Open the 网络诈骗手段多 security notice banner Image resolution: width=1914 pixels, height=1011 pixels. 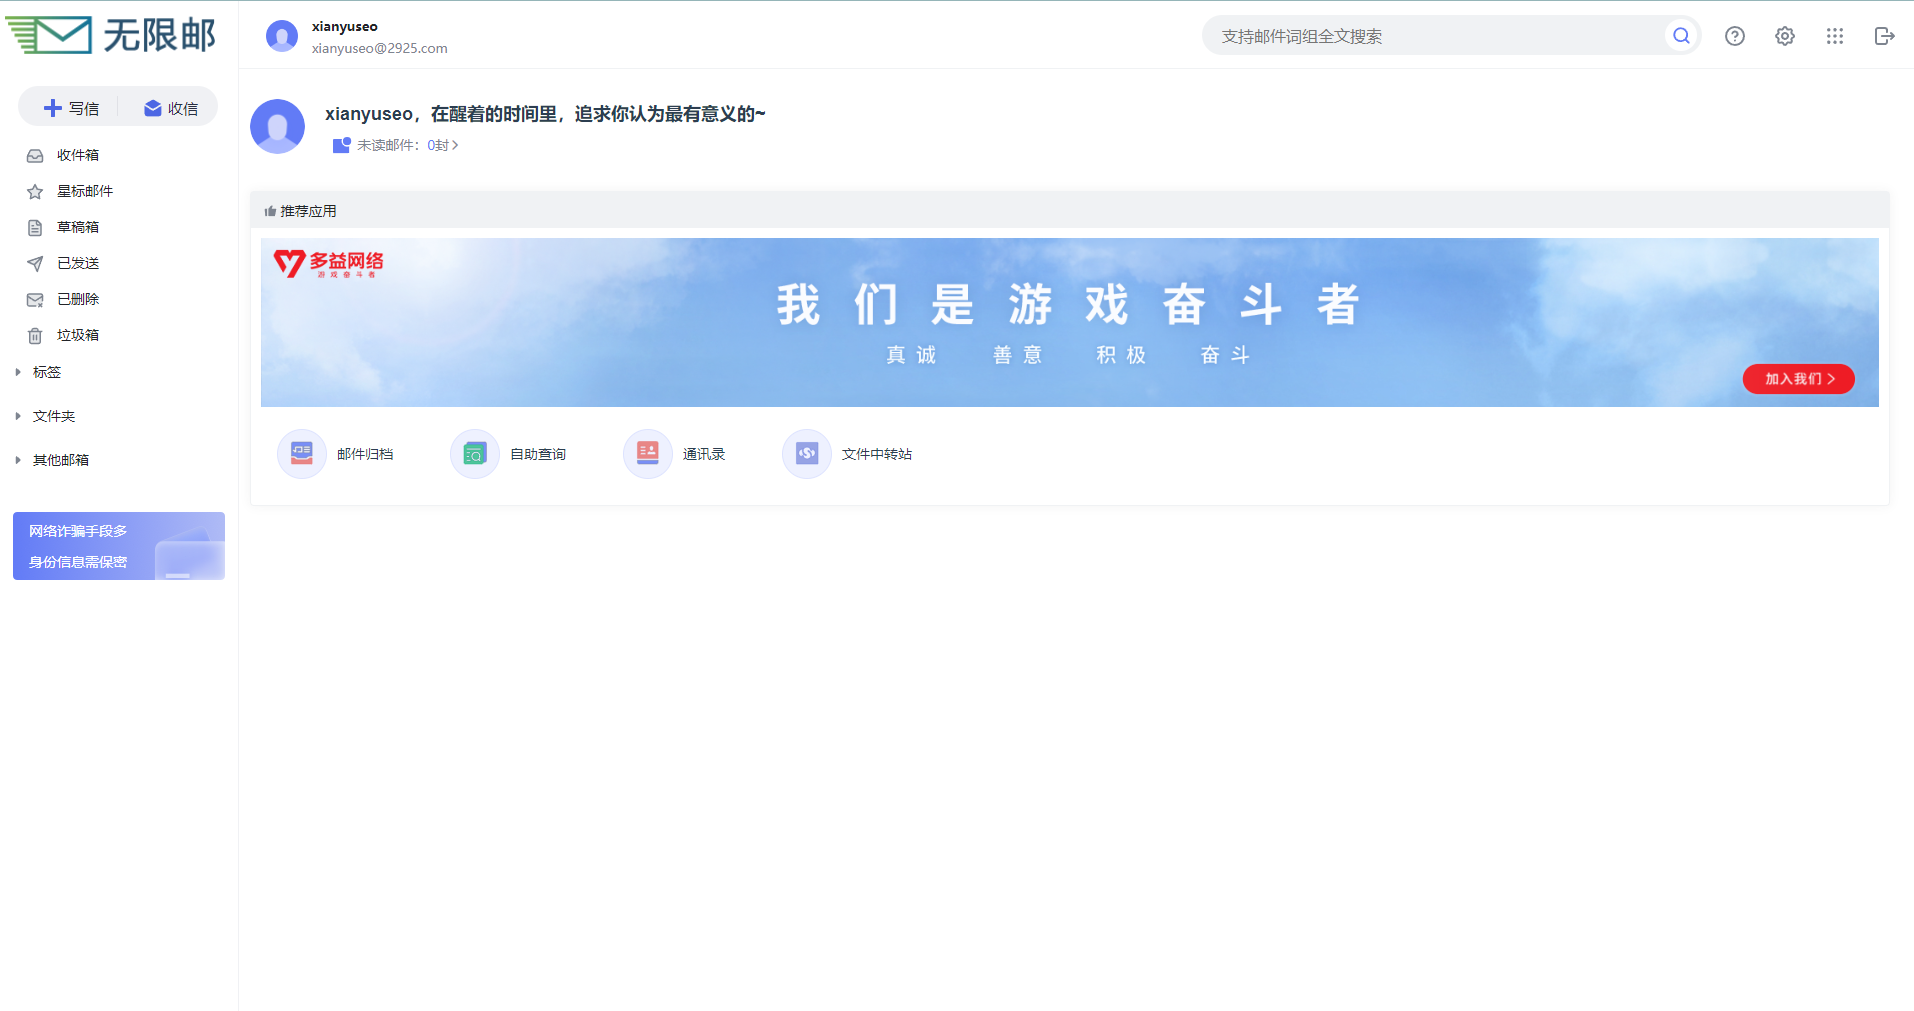click(x=119, y=546)
